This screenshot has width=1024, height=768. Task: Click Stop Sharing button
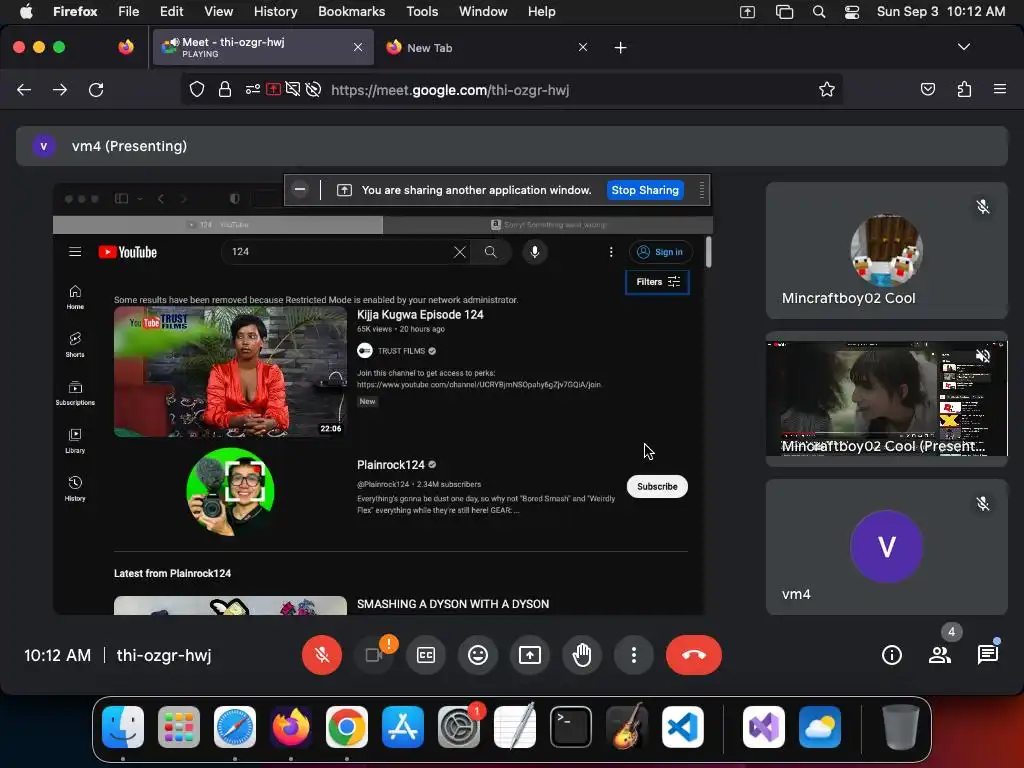(645, 190)
